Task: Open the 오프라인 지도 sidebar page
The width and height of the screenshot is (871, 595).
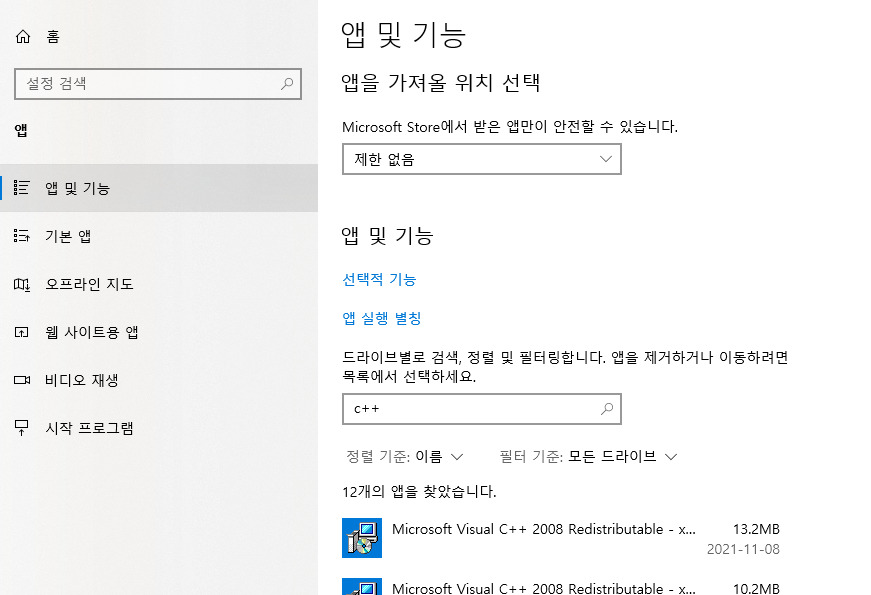Action: 159,284
